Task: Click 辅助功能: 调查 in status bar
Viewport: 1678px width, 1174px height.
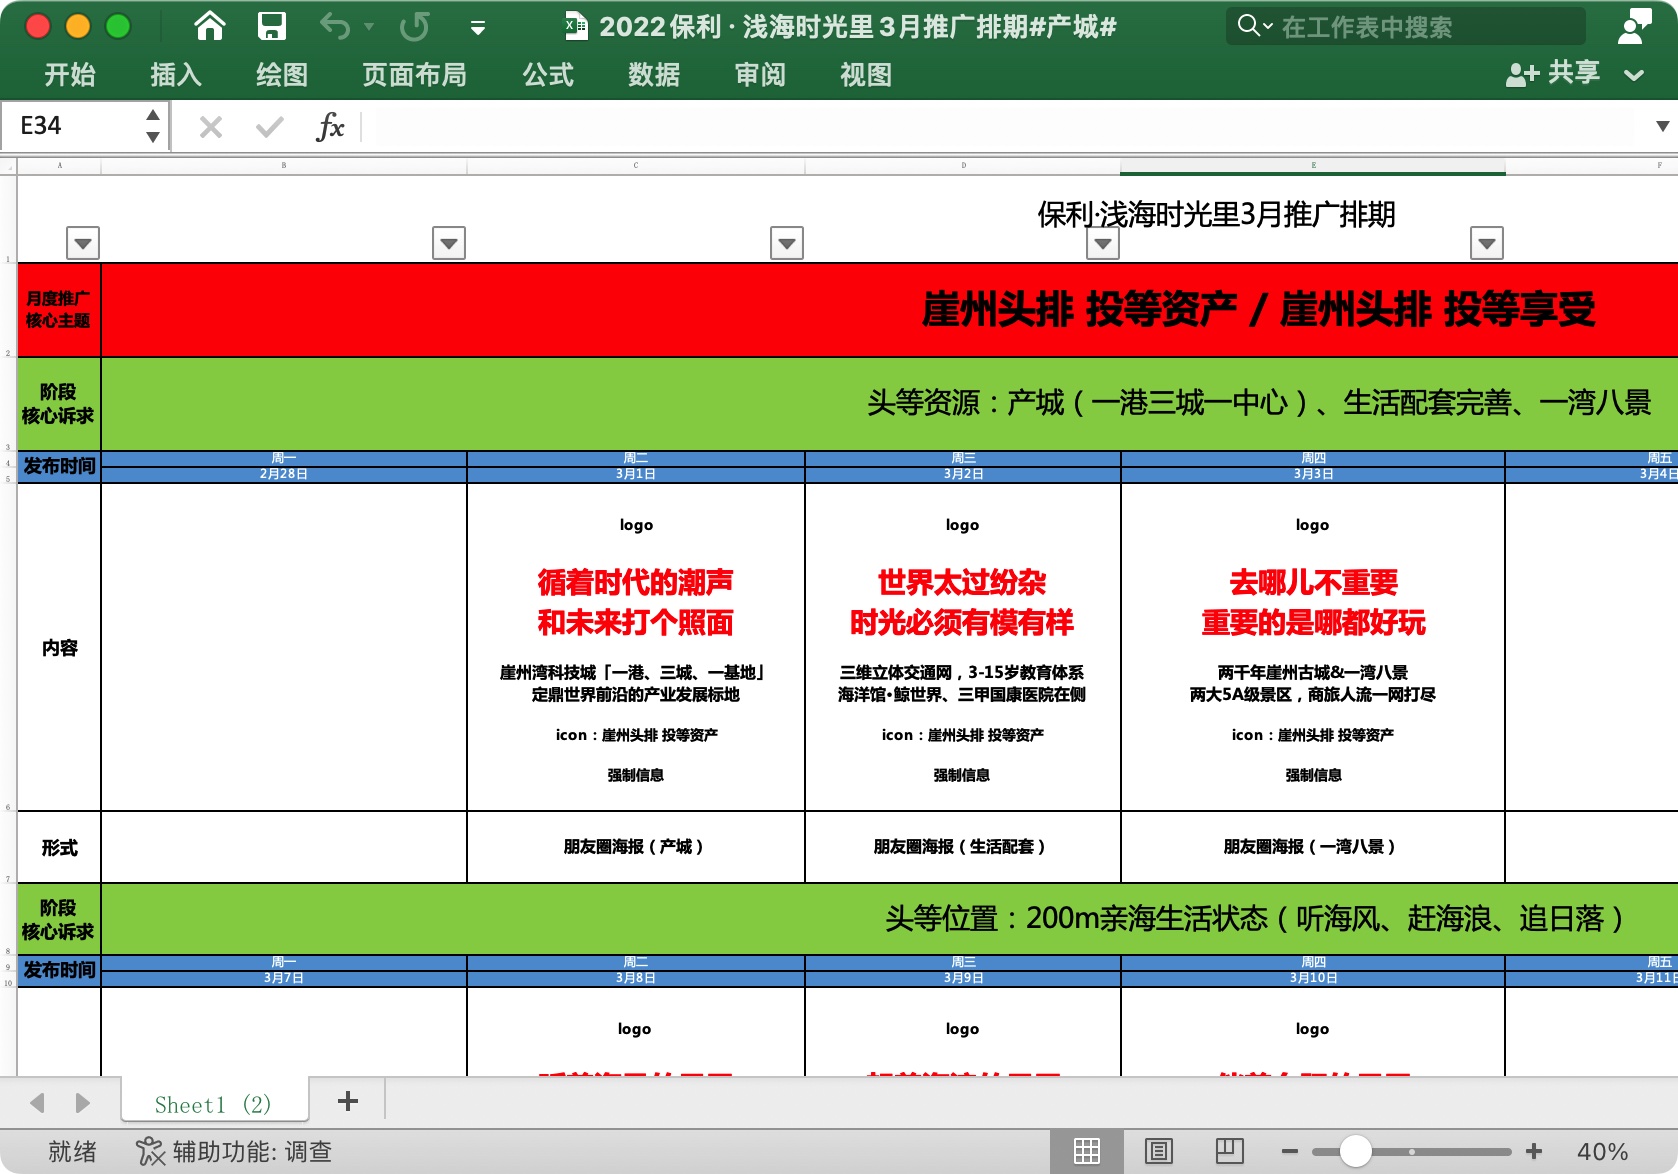Action: pyautogui.click(x=234, y=1152)
